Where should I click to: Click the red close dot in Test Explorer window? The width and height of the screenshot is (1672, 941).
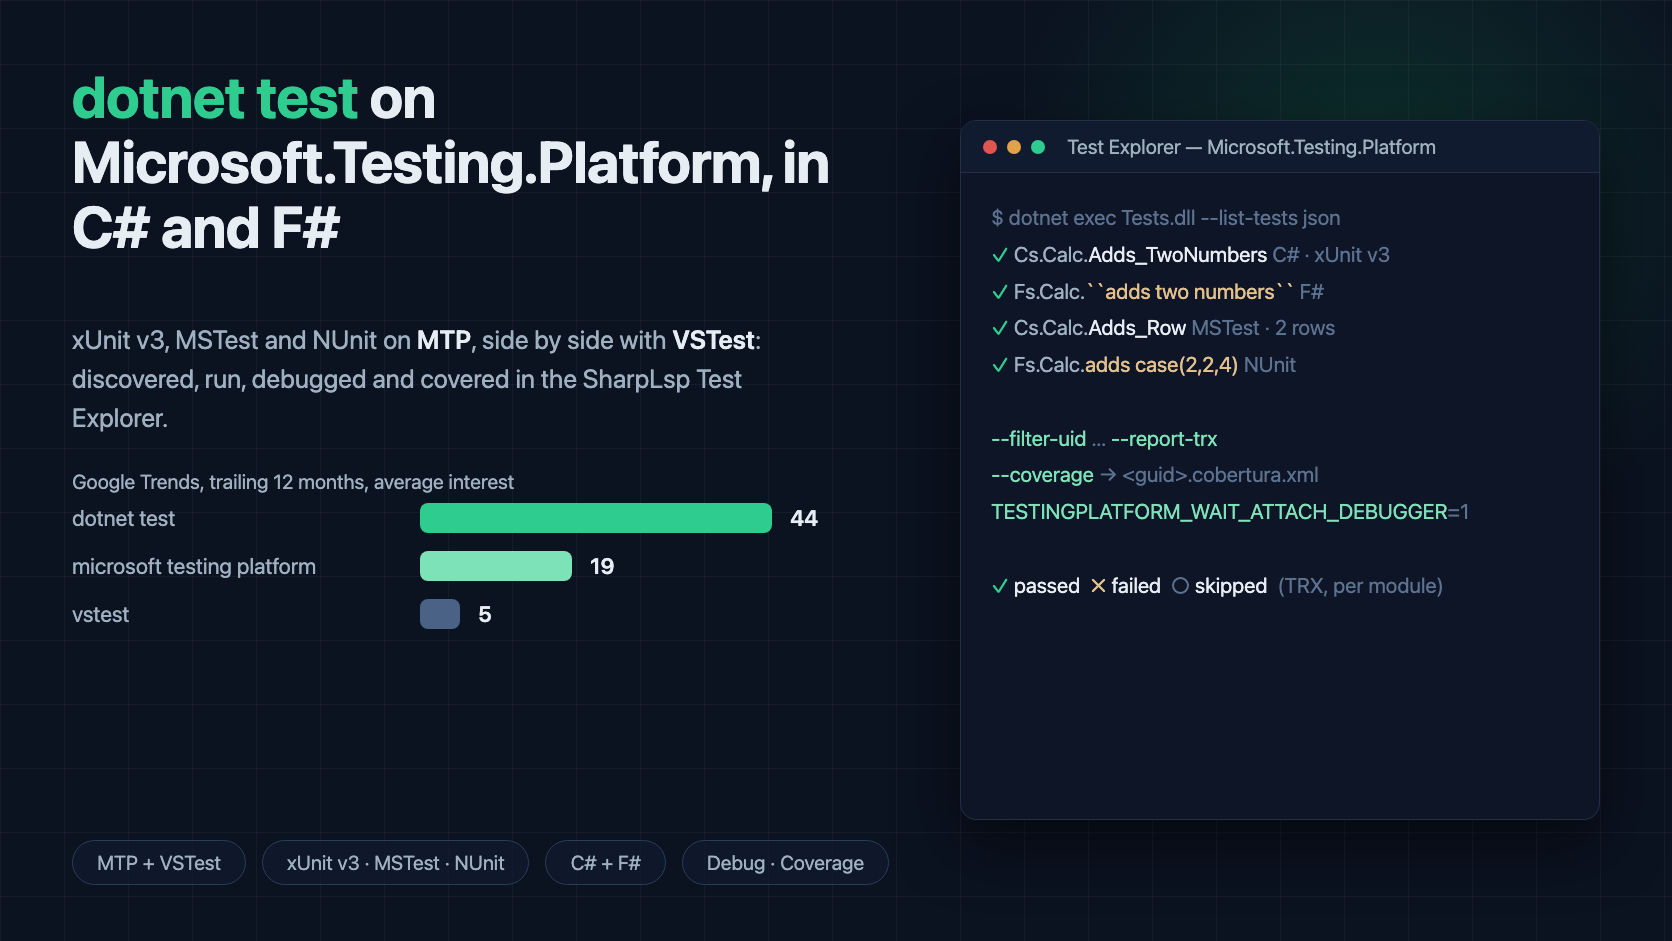[x=990, y=147]
